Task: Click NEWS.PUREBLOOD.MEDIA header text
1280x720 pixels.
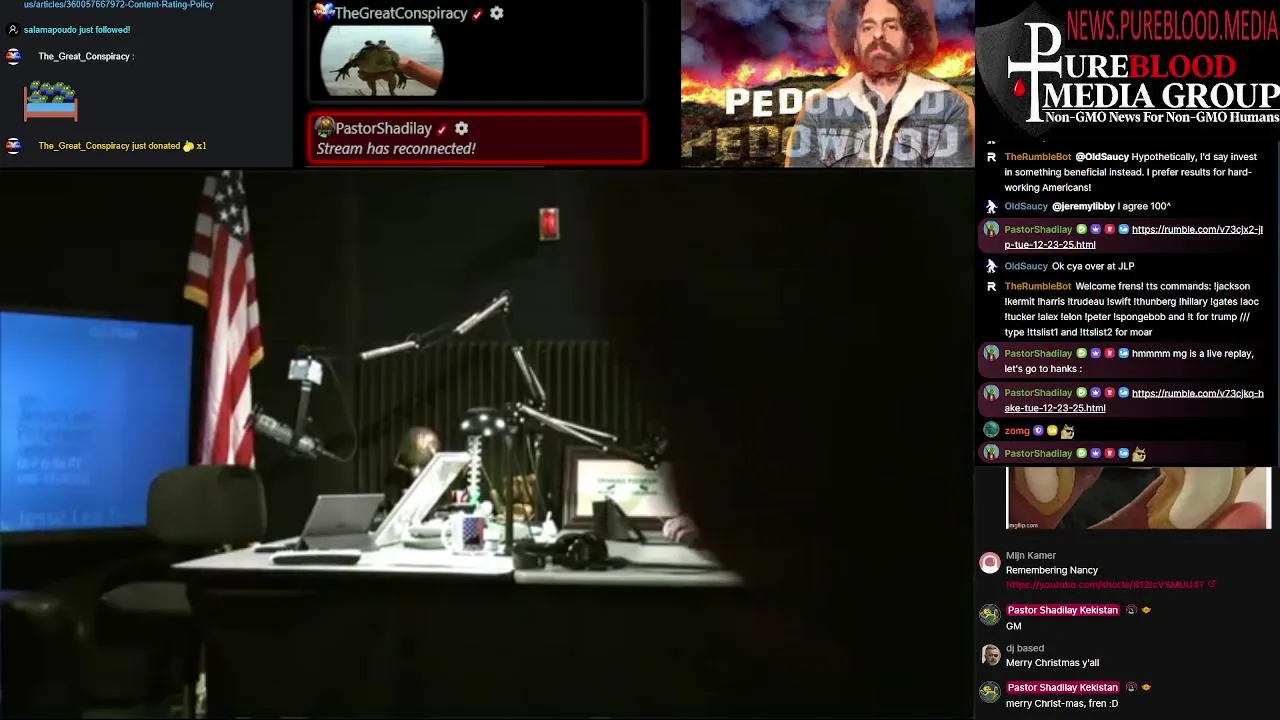Action: tap(1172, 25)
